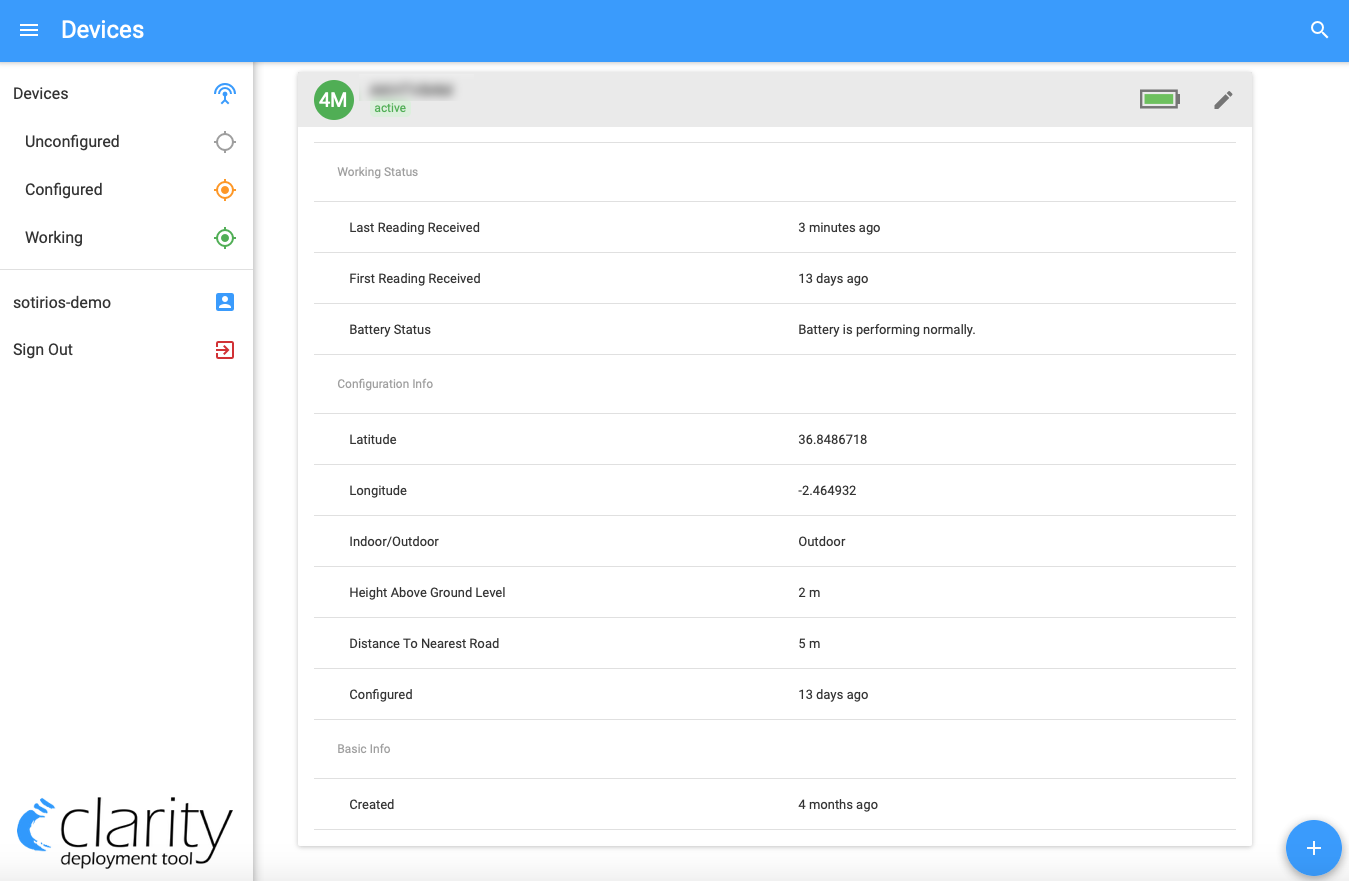Click the green 4M device avatar
1349x881 pixels.
click(x=333, y=100)
